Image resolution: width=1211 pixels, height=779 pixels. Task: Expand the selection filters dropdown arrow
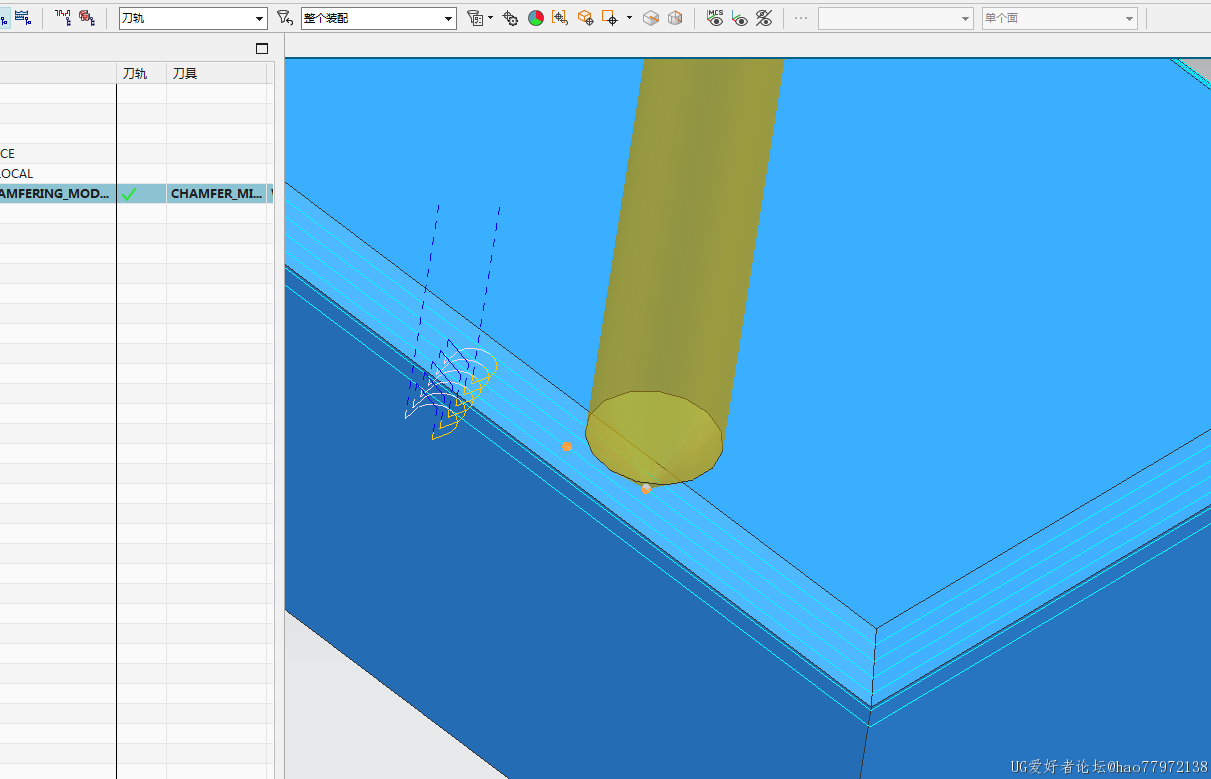(491, 18)
